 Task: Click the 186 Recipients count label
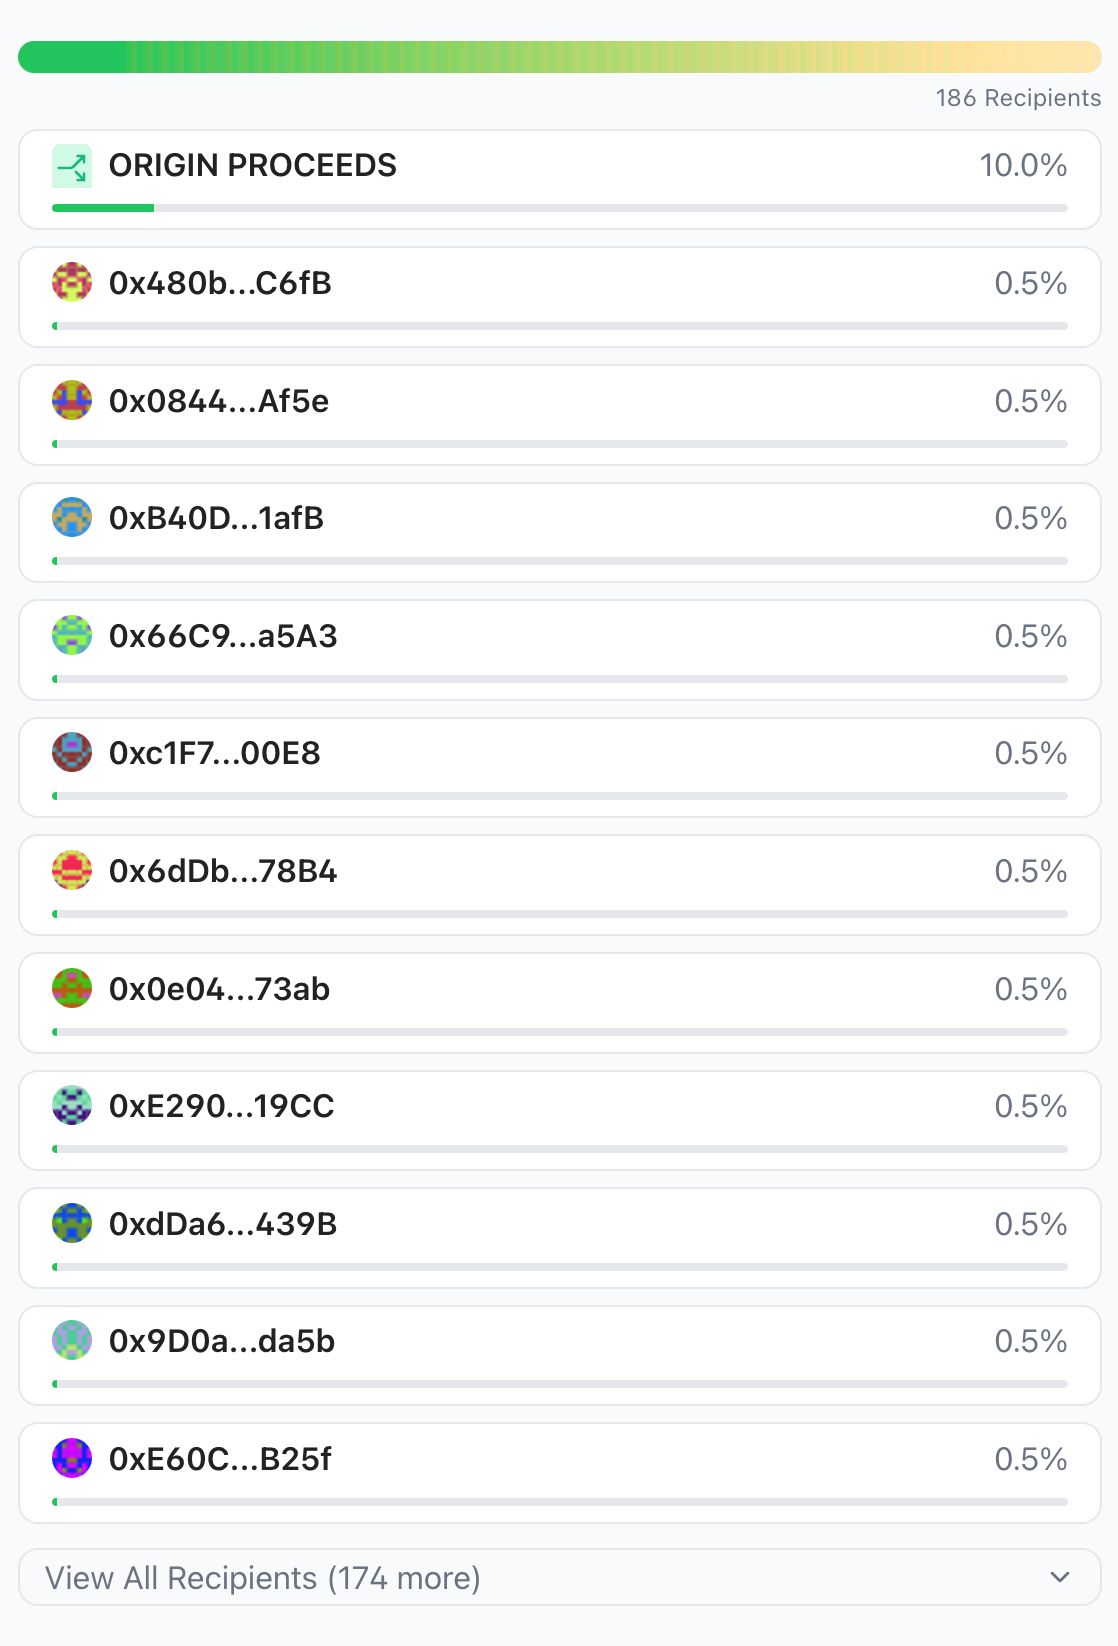pos(1018,98)
